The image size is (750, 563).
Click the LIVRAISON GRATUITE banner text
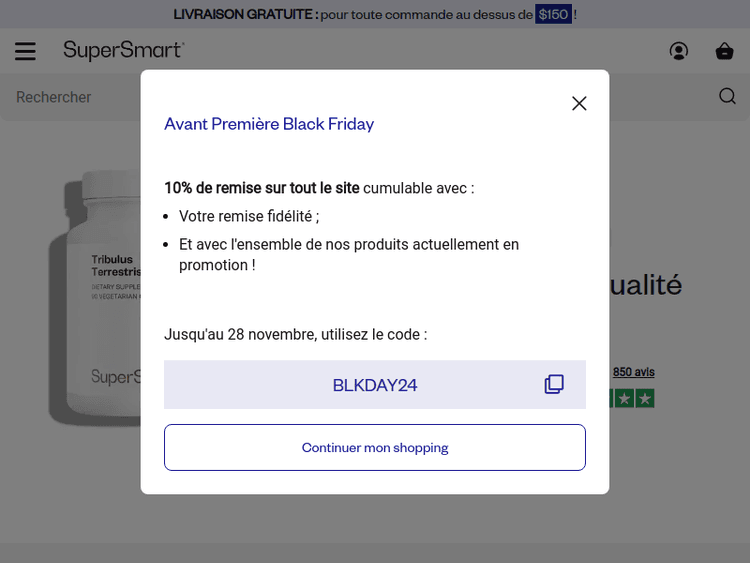point(245,14)
